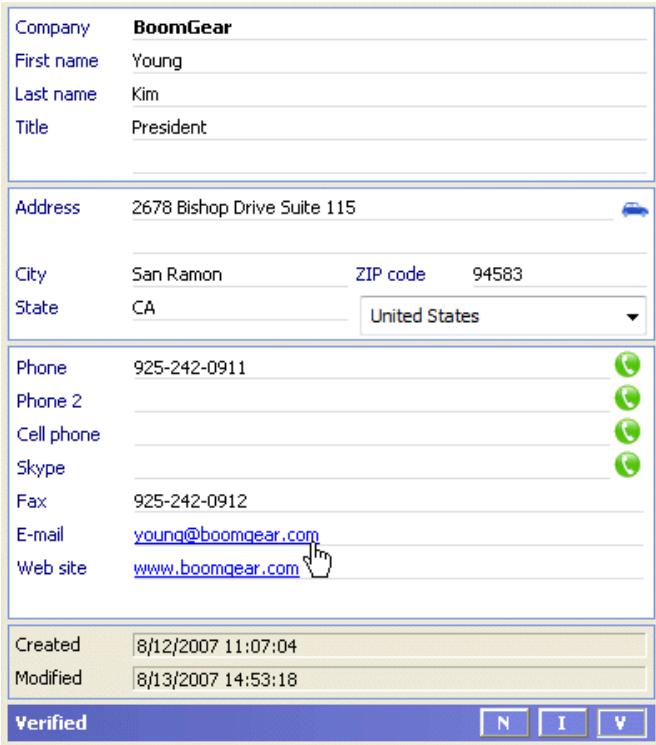Click the Verified status label
Viewport: 656px width, 745px height.
tap(51, 723)
